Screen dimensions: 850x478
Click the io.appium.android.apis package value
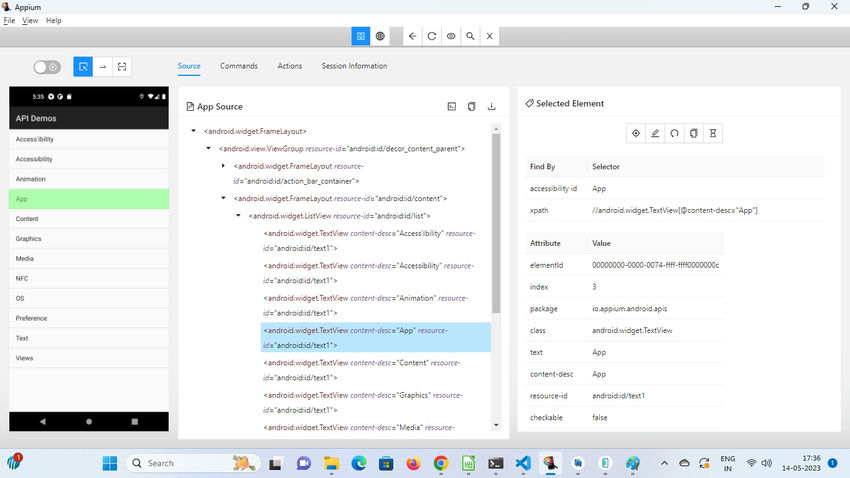pos(629,308)
